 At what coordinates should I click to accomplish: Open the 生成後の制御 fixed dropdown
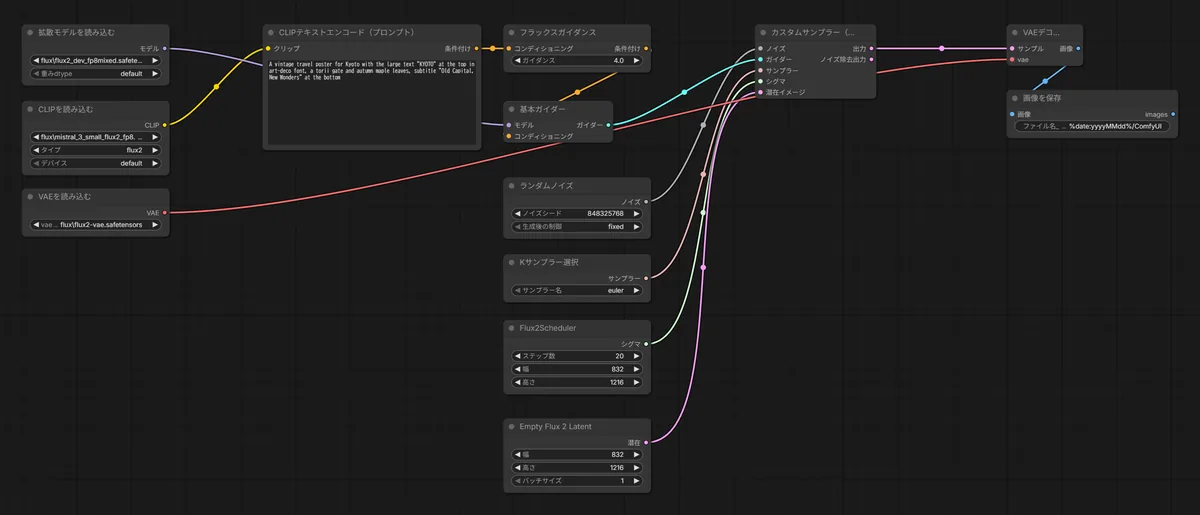coord(579,227)
